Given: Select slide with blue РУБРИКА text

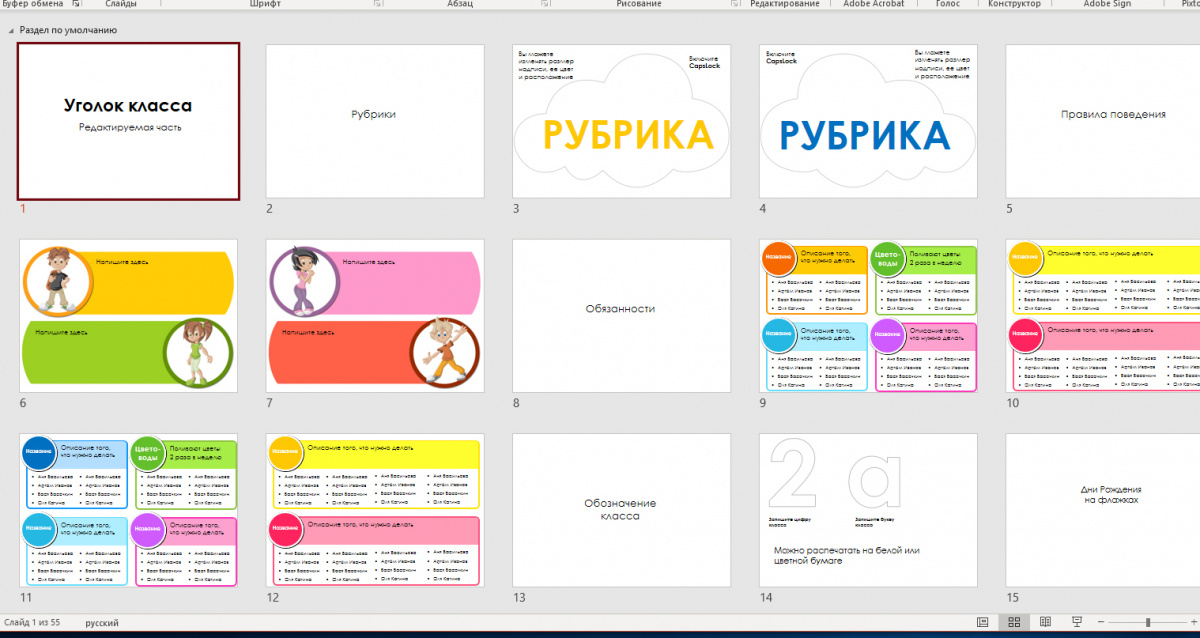Looking at the screenshot, I should 868,121.
